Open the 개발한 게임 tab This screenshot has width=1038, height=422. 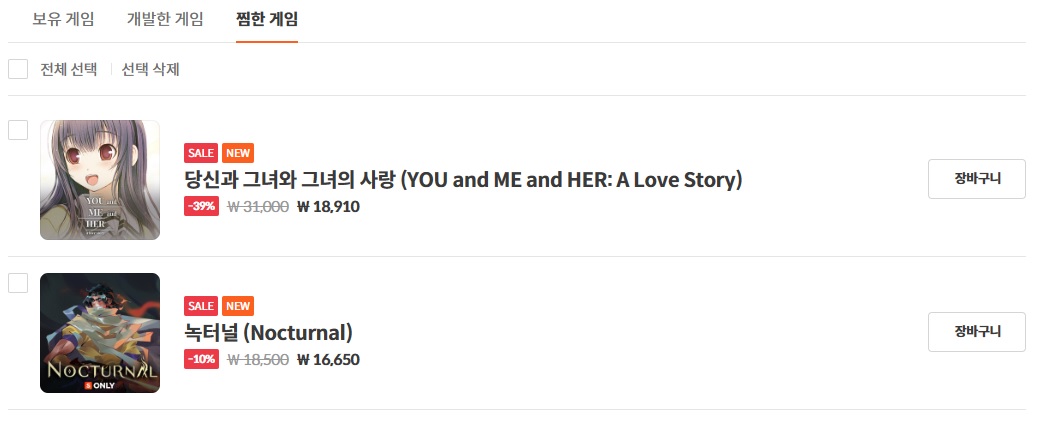click(x=165, y=19)
